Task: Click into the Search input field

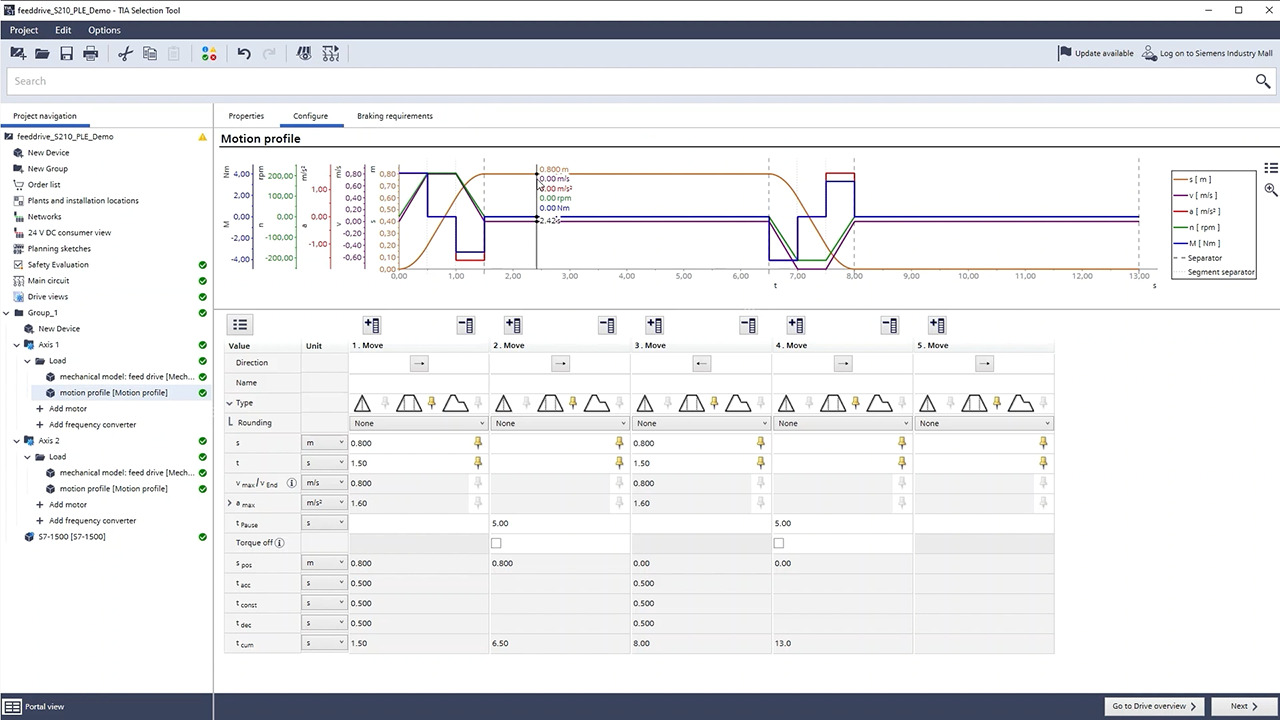Action: tap(630, 81)
